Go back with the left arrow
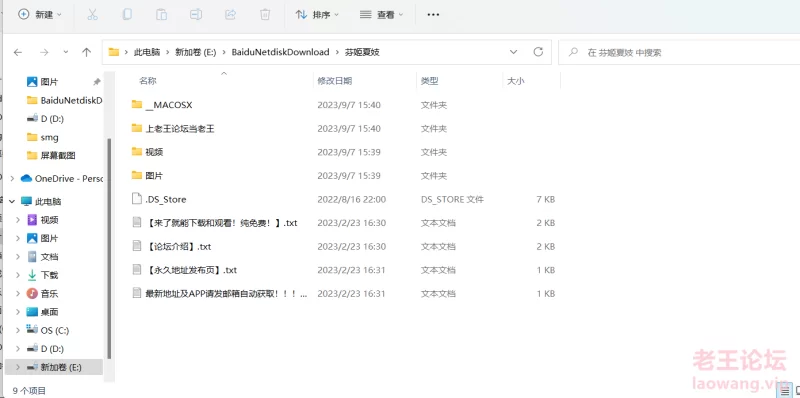The image size is (800, 398). click(x=18, y=52)
